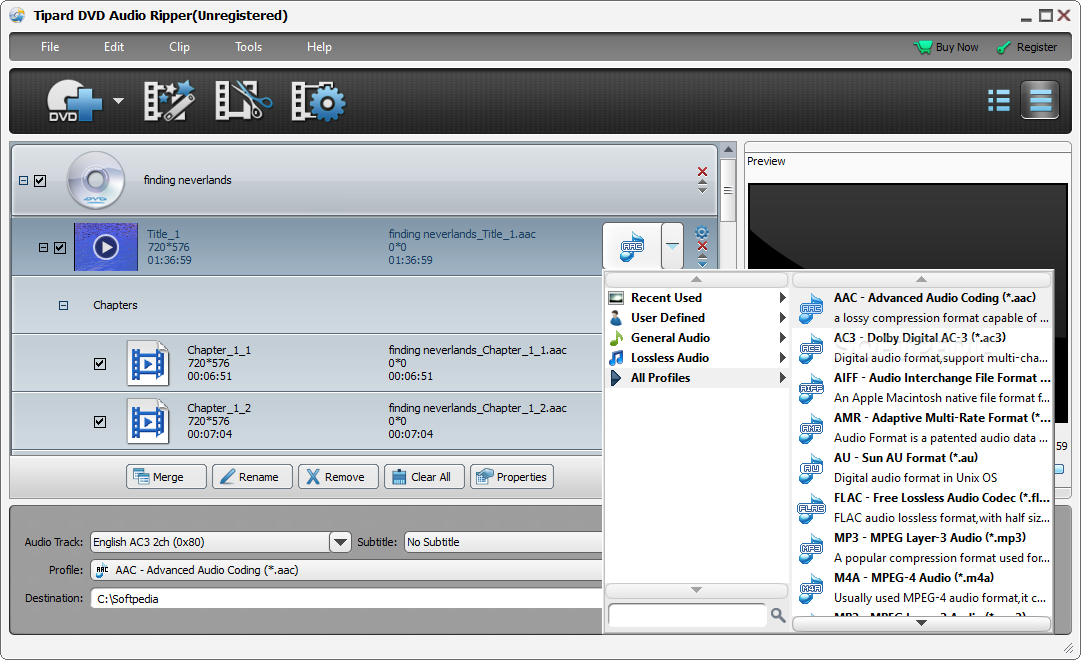This screenshot has height=660, width=1081.
Task: Click the profile search text field
Action: (x=687, y=614)
